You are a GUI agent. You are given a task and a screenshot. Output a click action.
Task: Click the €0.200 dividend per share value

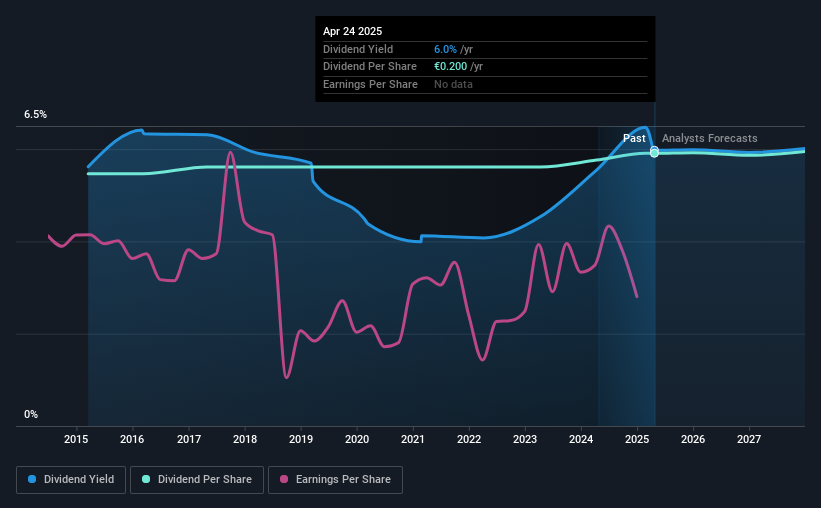(x=450, y=67)
